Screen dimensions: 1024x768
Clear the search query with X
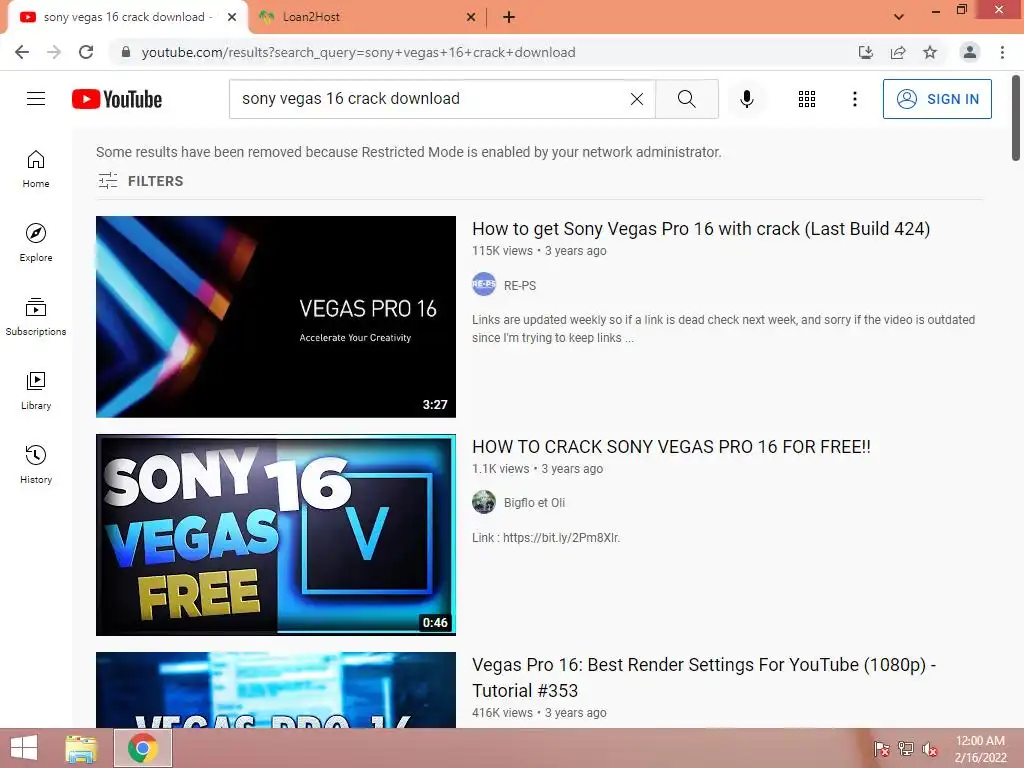(637, 99)
